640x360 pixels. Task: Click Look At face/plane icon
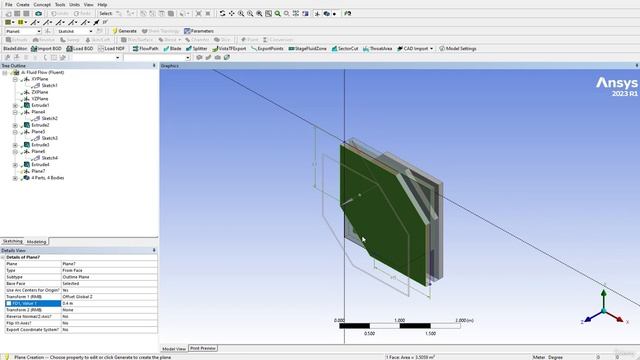pos(347,13)
